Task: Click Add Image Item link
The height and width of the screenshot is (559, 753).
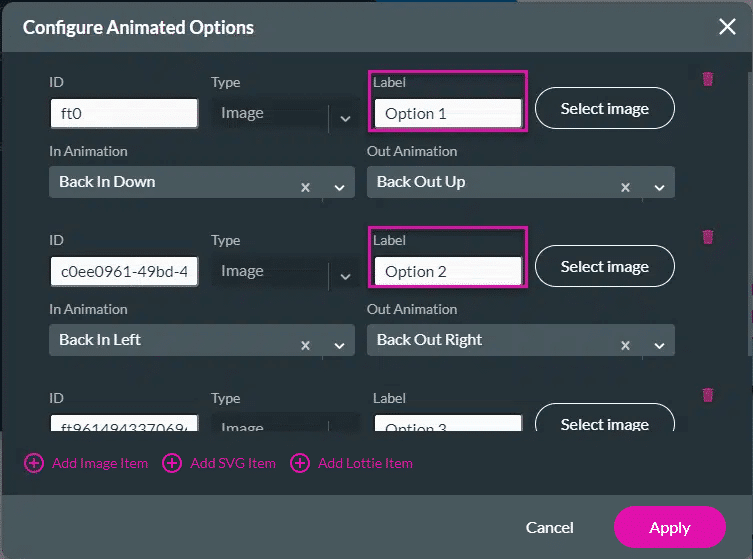Action: coord(87,463)
